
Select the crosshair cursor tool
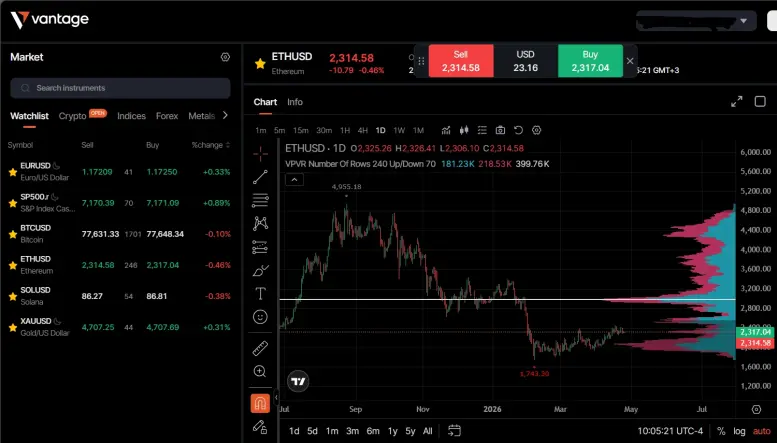pos(260,154)
